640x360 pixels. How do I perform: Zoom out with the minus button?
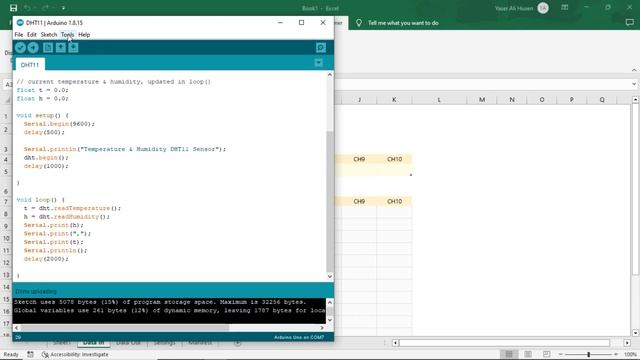point(561,354)
